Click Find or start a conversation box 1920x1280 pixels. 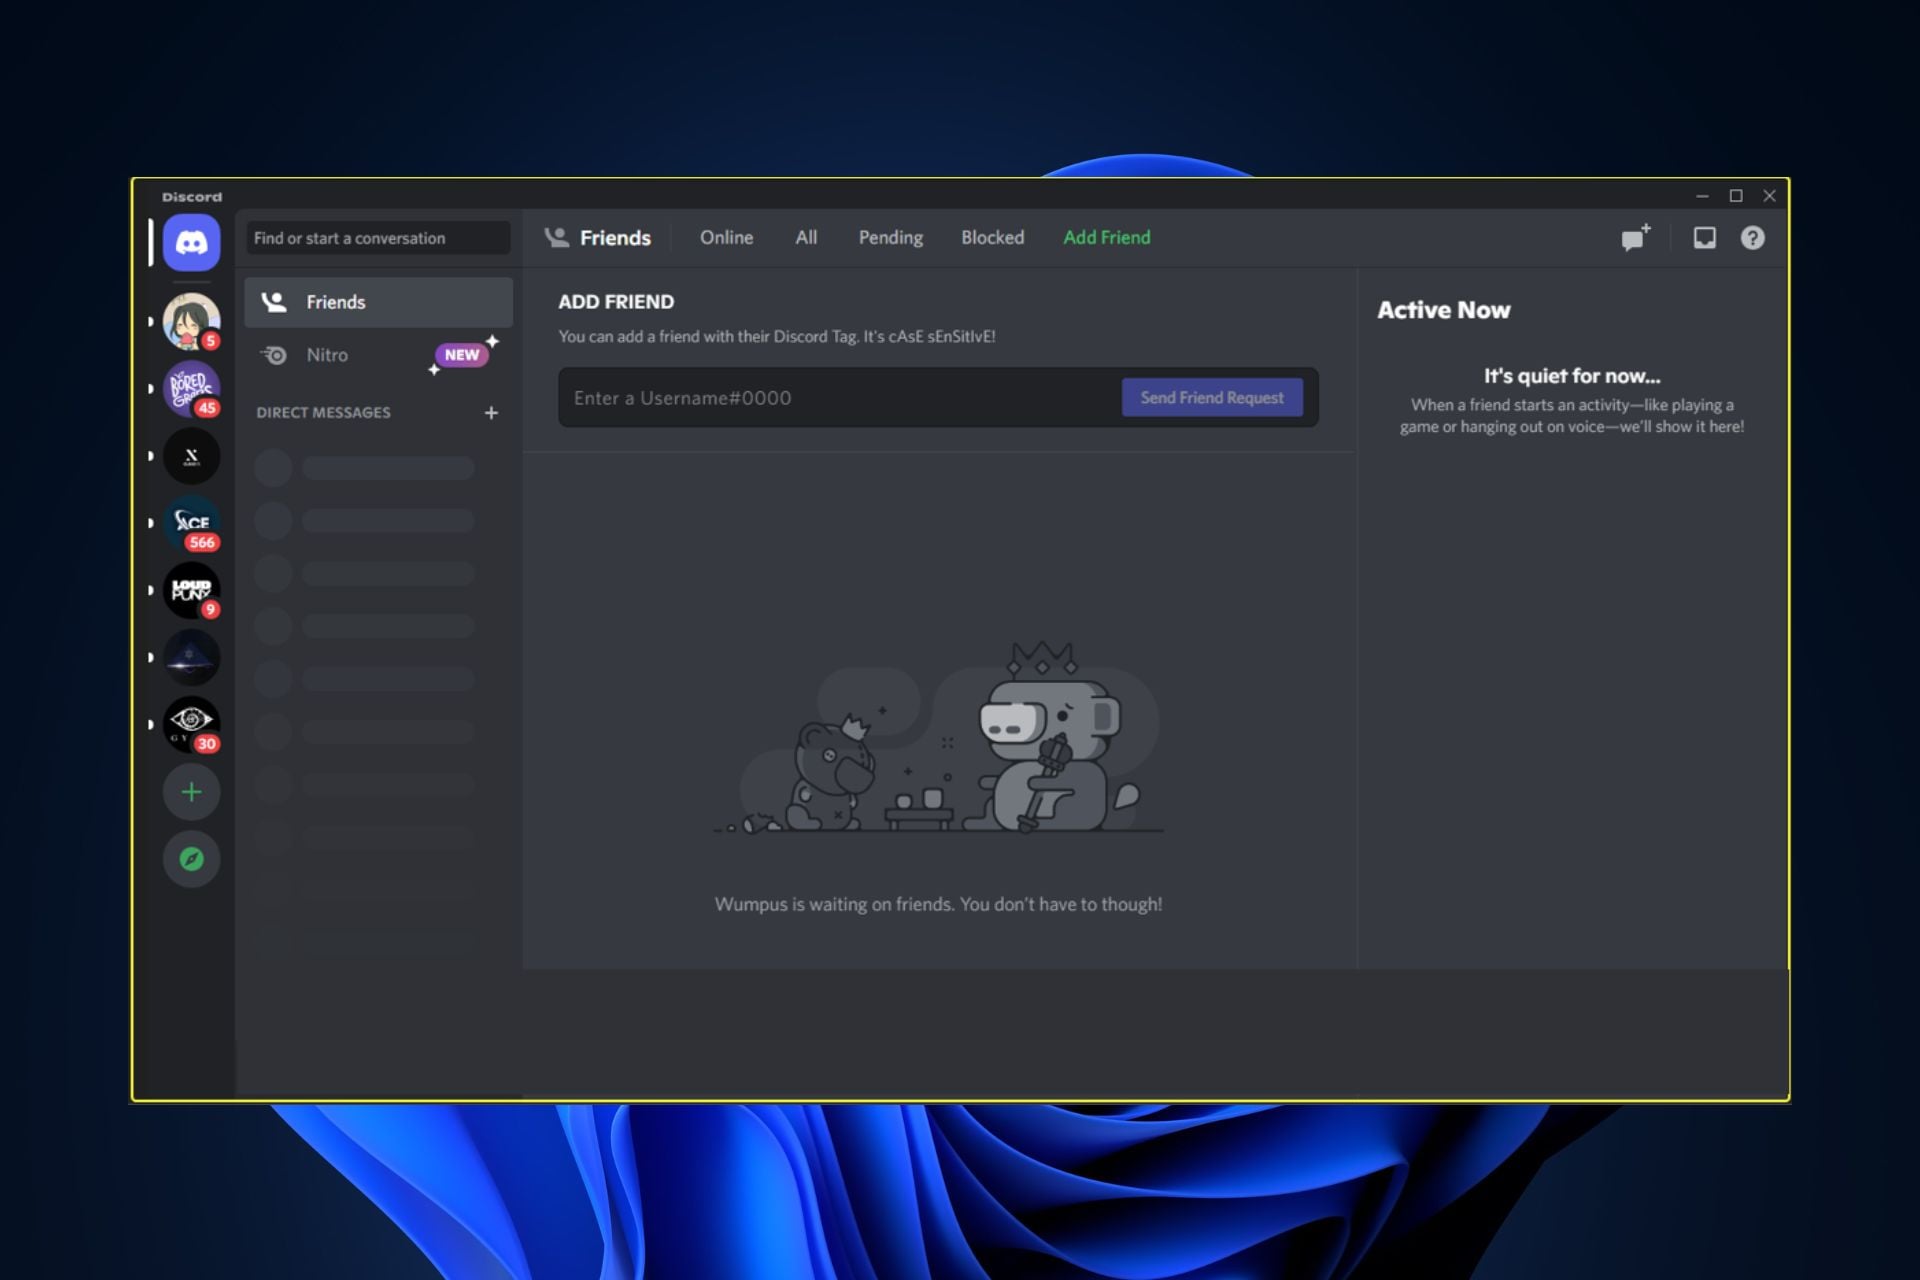coord(378,238)
